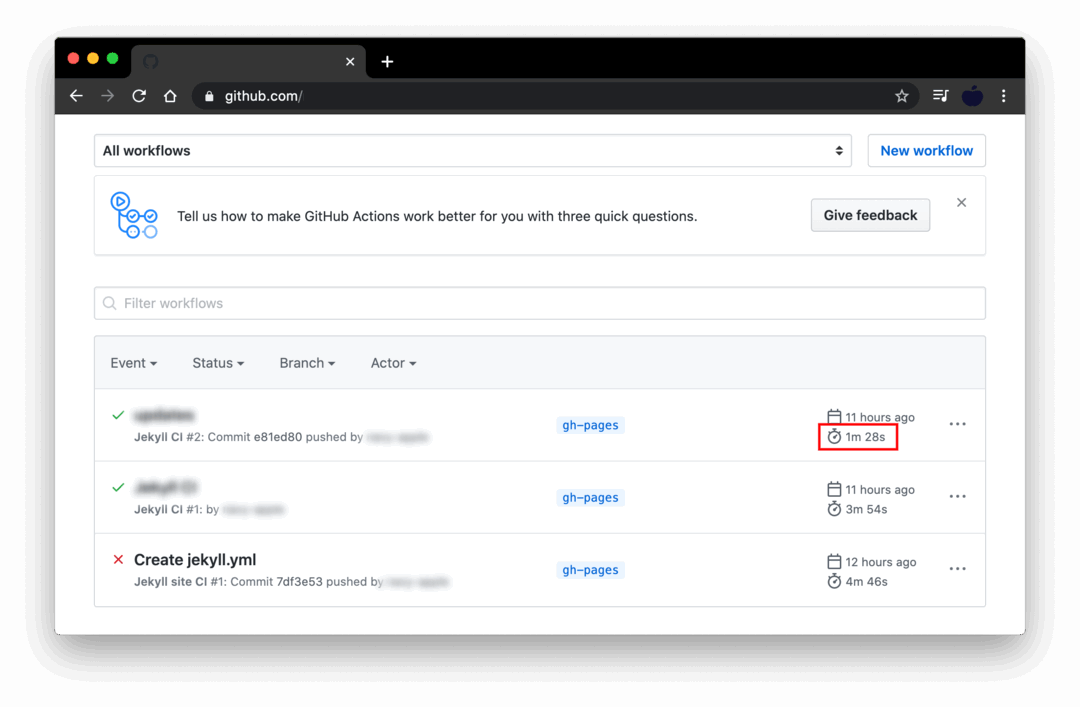The height and width of the screenshot is (707, 1080).
Task: Click the stopwatch icon showing 1m 28s duration
Action: [834, 437]
